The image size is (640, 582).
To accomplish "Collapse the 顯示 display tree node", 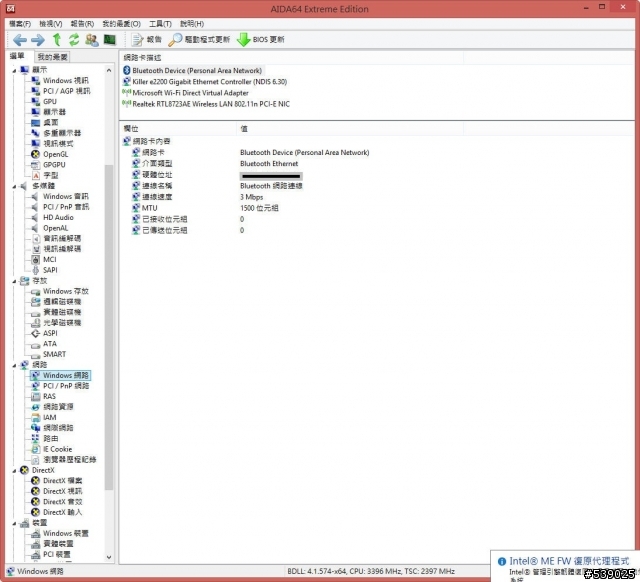I will click(14, 70).
